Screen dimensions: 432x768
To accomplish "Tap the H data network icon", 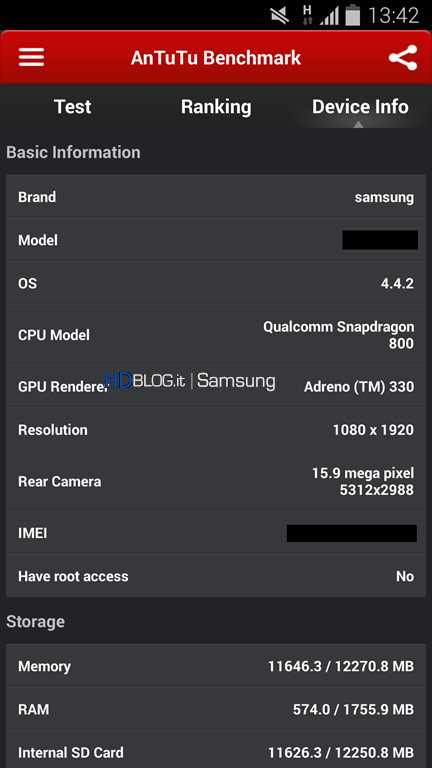I will 307,14.
